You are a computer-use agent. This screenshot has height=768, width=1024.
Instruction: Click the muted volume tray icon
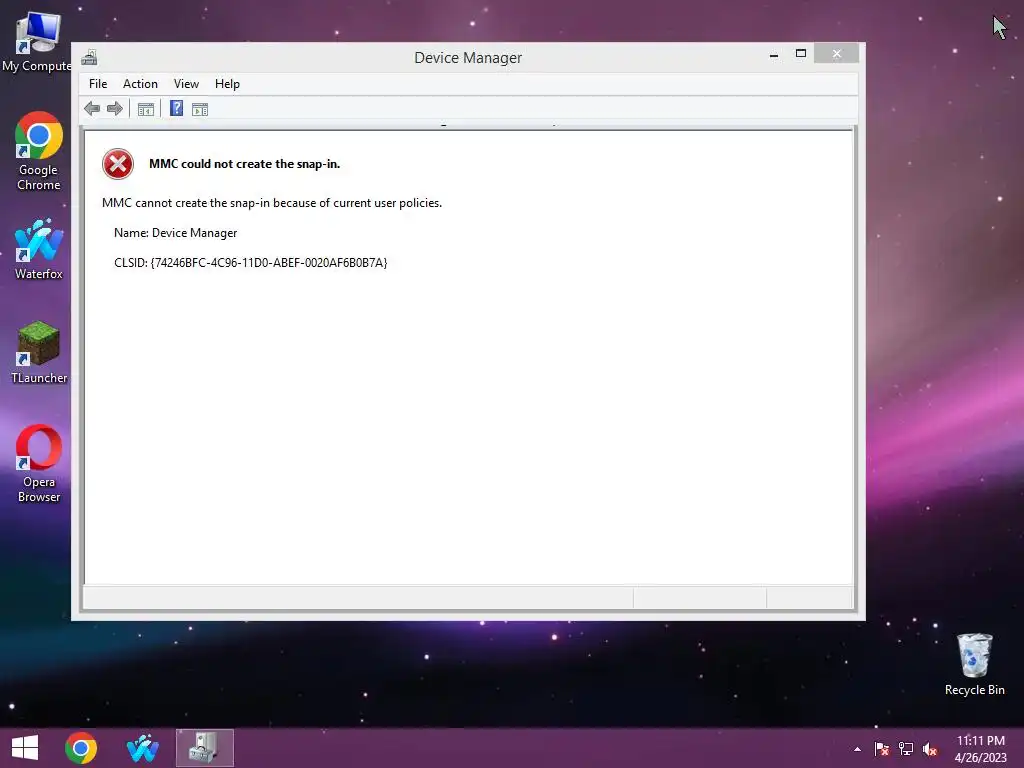tap(930, 750)
